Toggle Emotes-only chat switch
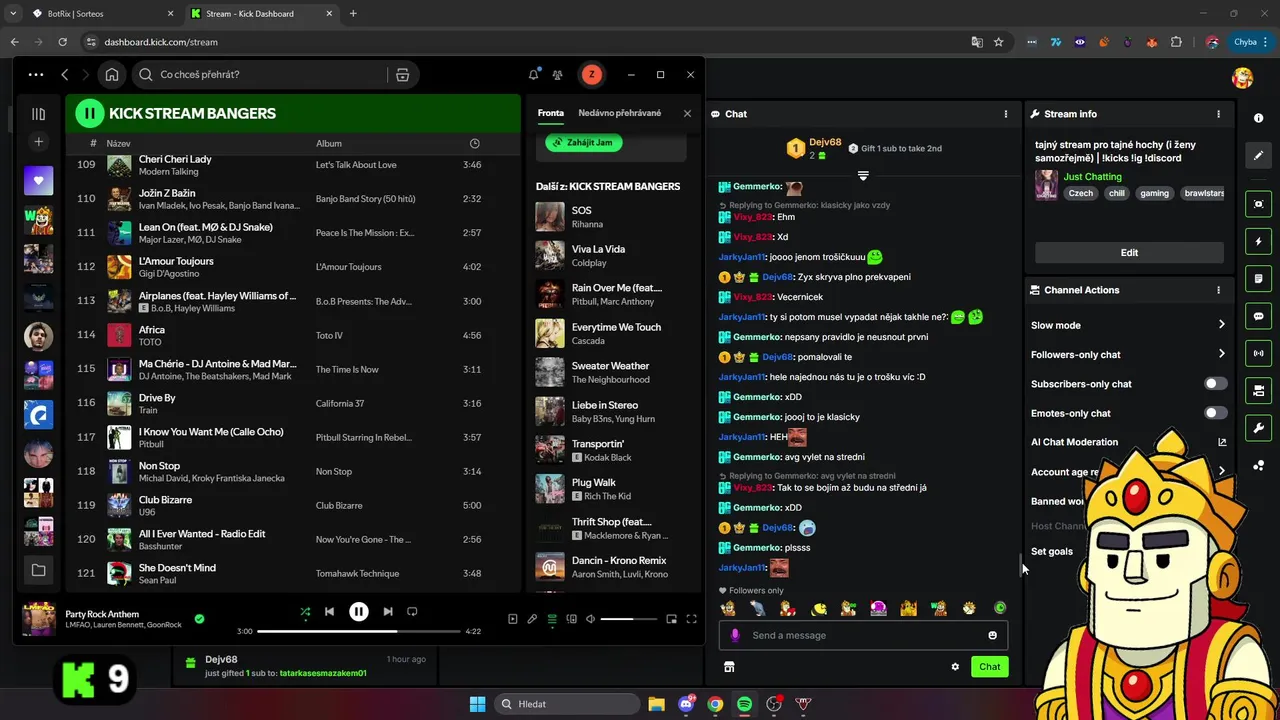 point(1215,413)
